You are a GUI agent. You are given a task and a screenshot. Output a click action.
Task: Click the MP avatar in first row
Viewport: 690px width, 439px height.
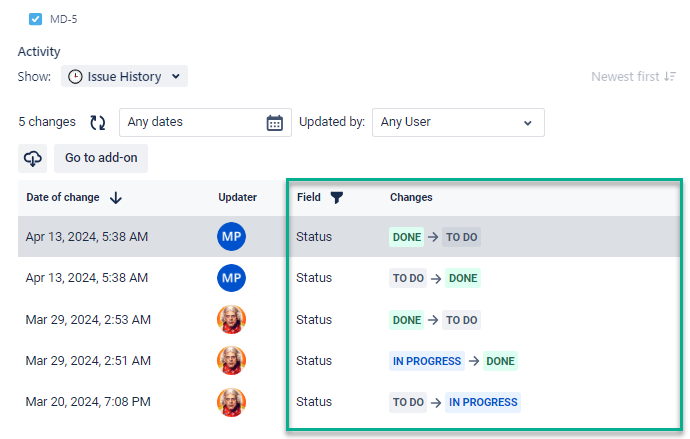(231, 237)
